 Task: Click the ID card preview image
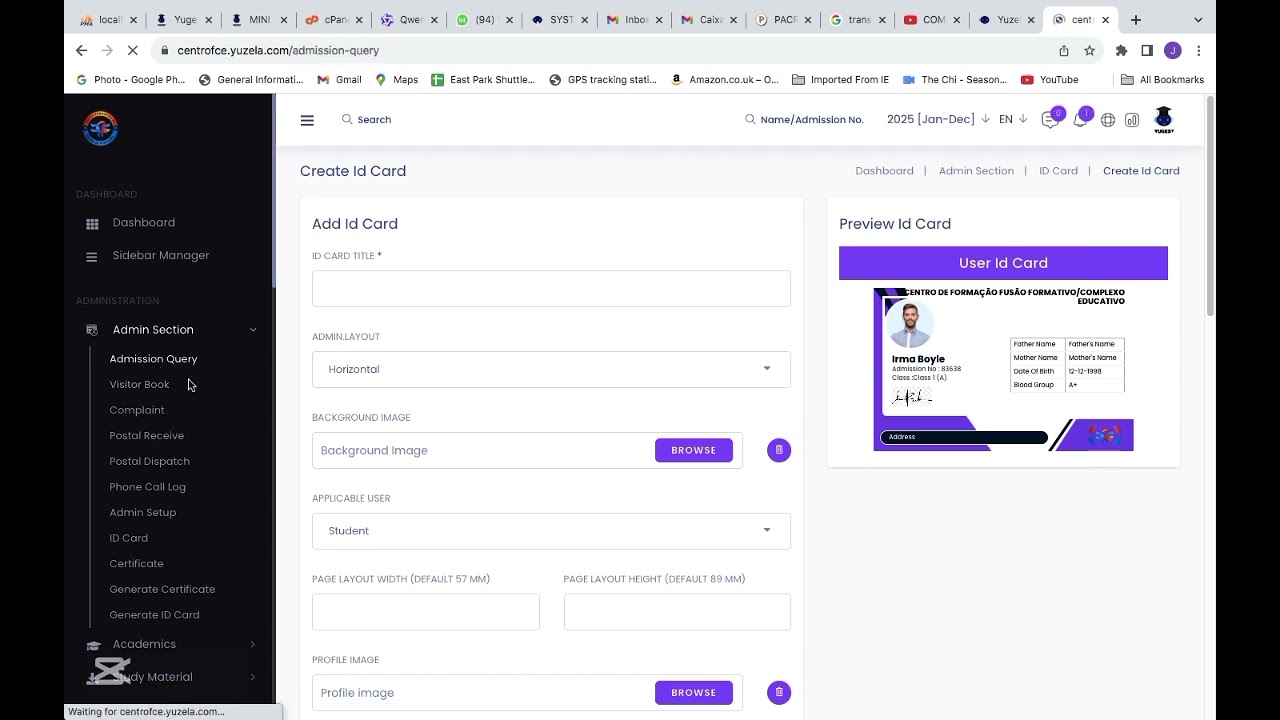(1003, 369)
